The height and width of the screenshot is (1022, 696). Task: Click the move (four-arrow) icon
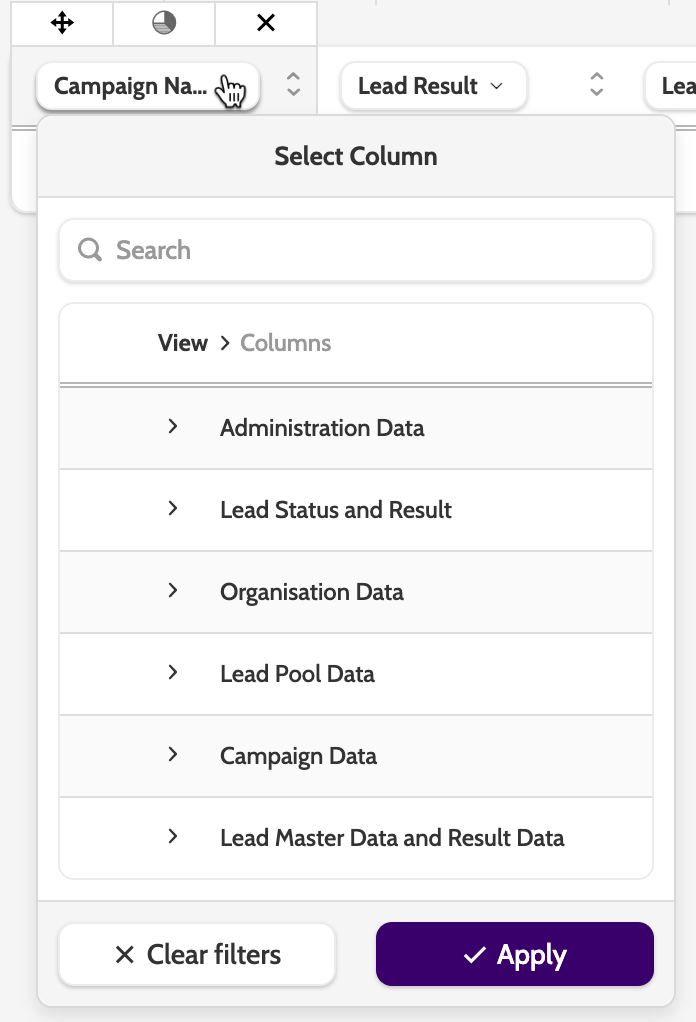click(62, 23)
